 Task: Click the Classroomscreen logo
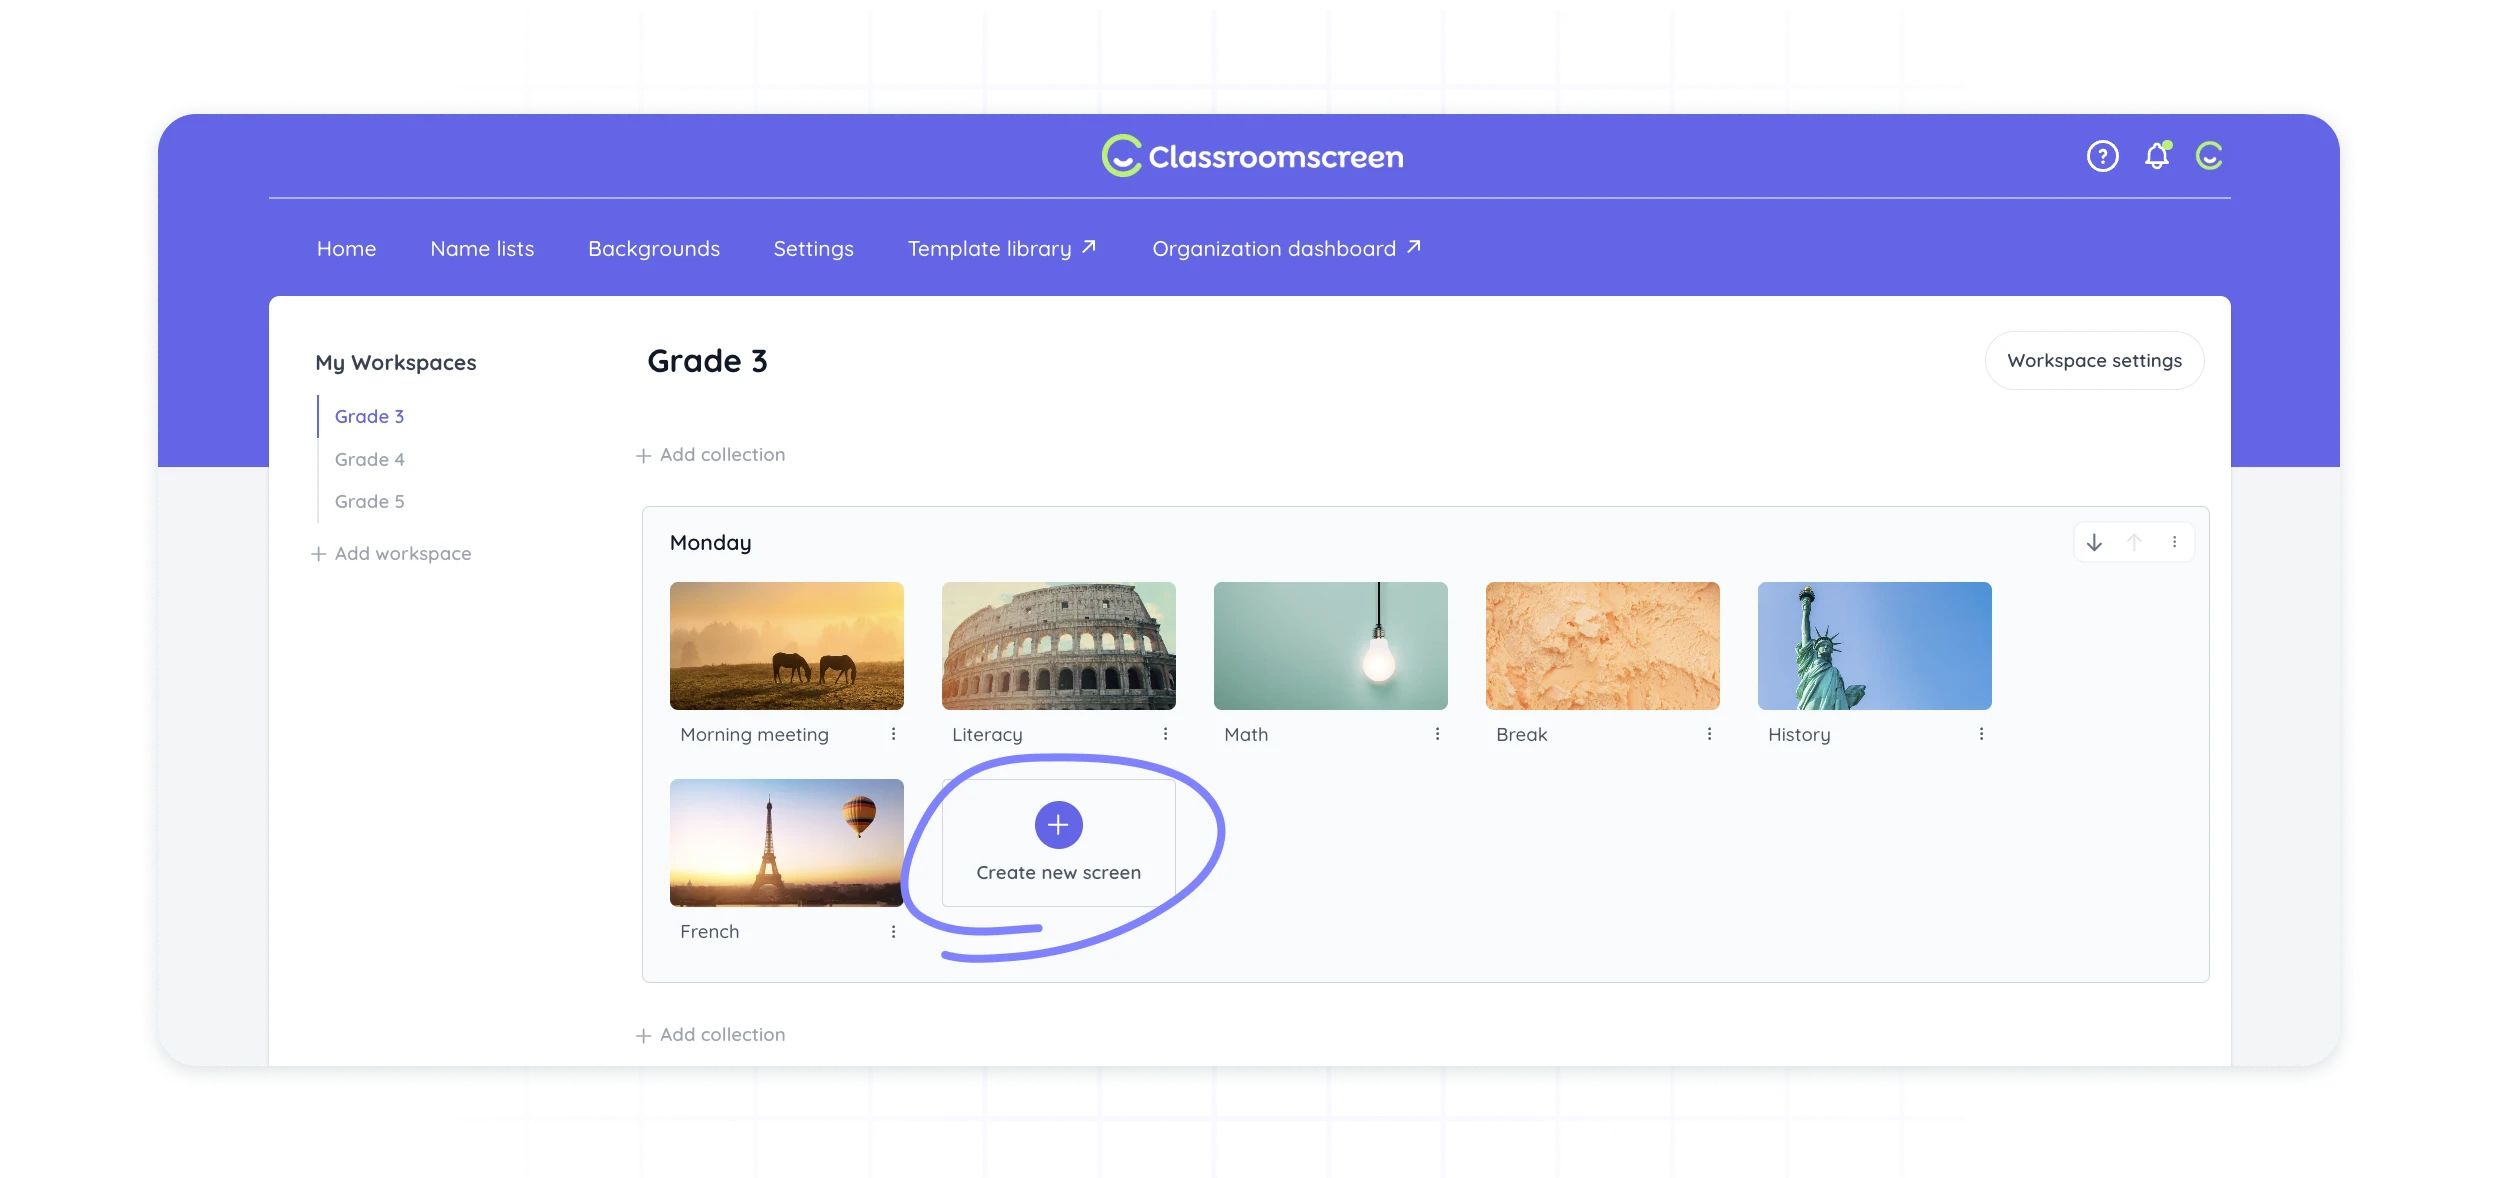click(x=1252, y=156)
